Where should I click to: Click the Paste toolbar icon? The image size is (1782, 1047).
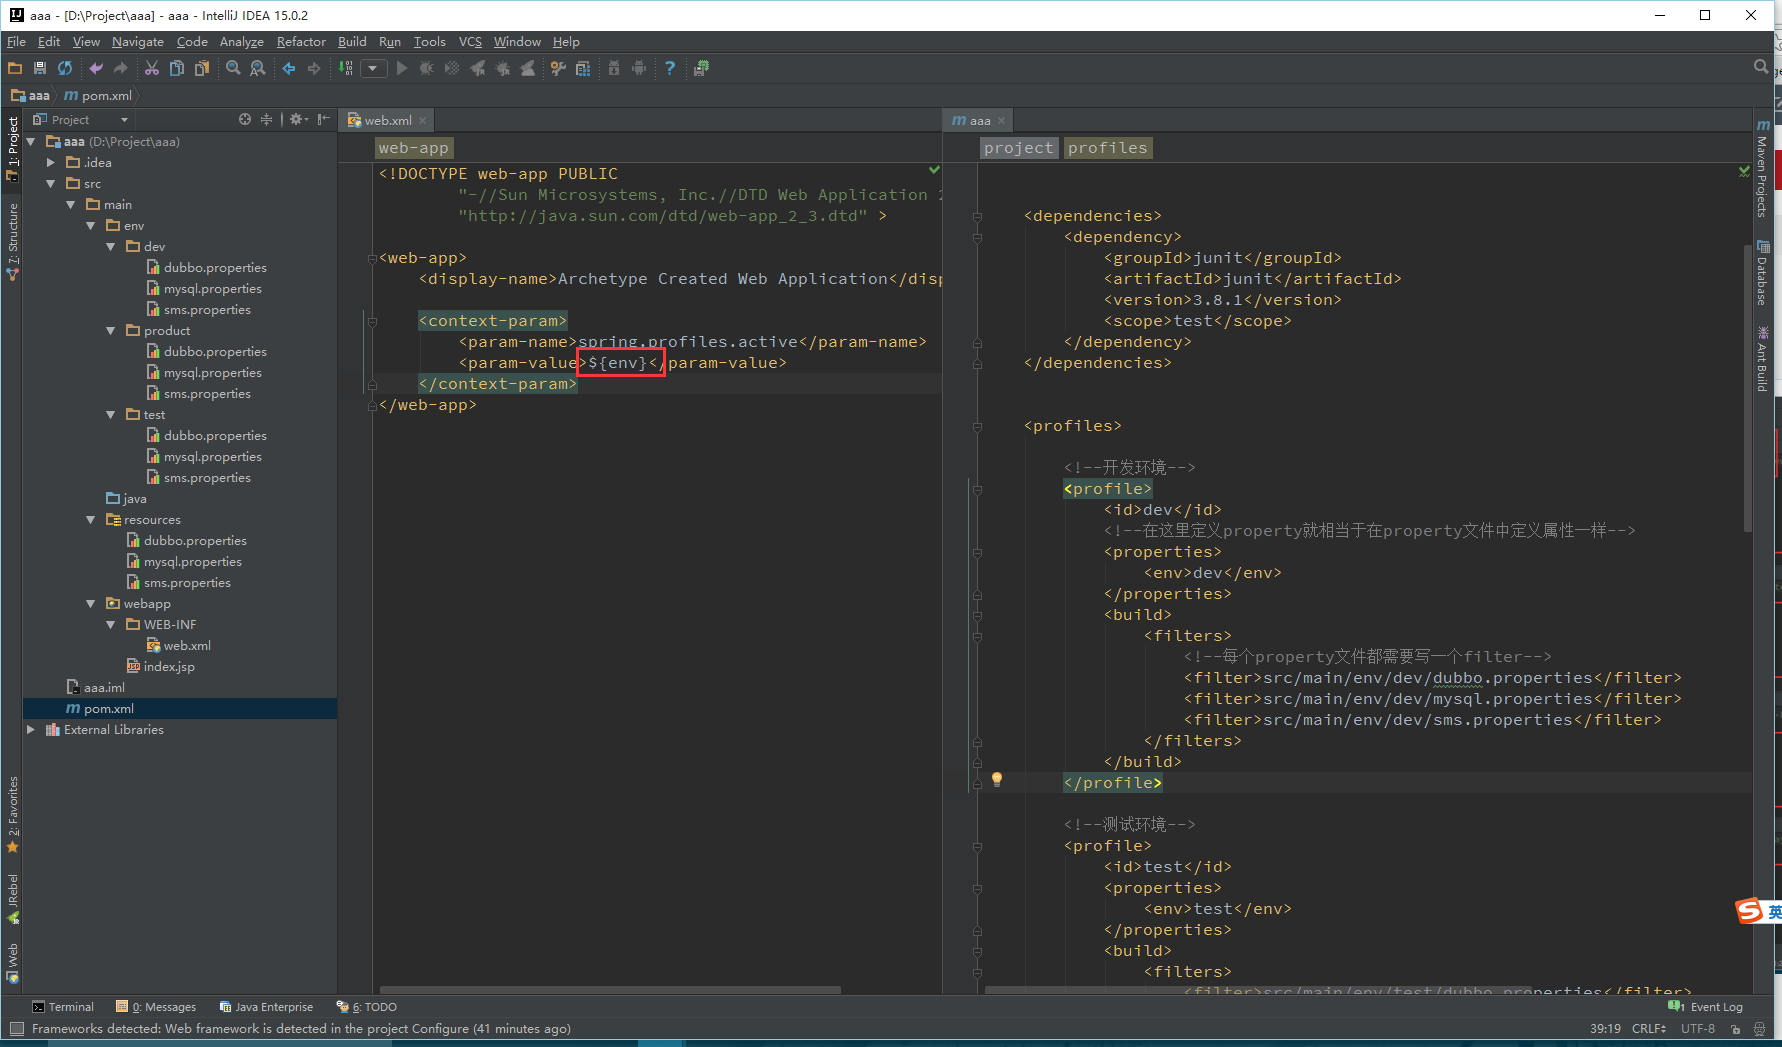click(202, 68)
